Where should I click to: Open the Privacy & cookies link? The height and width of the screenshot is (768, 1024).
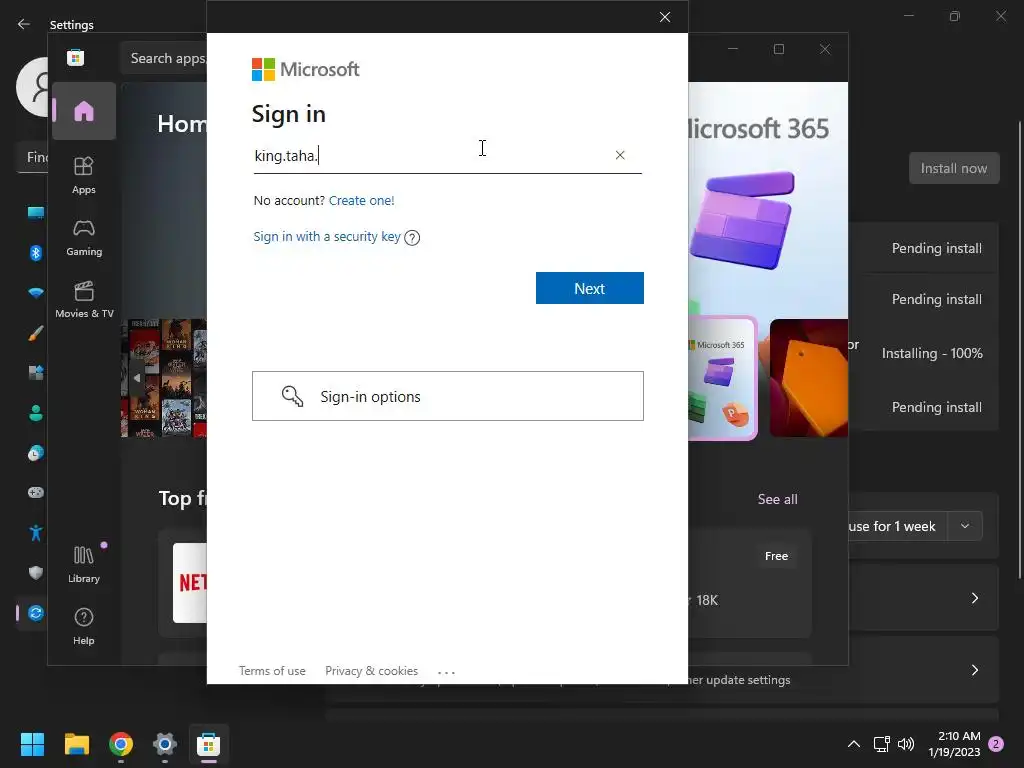click(x=371, y=671)
